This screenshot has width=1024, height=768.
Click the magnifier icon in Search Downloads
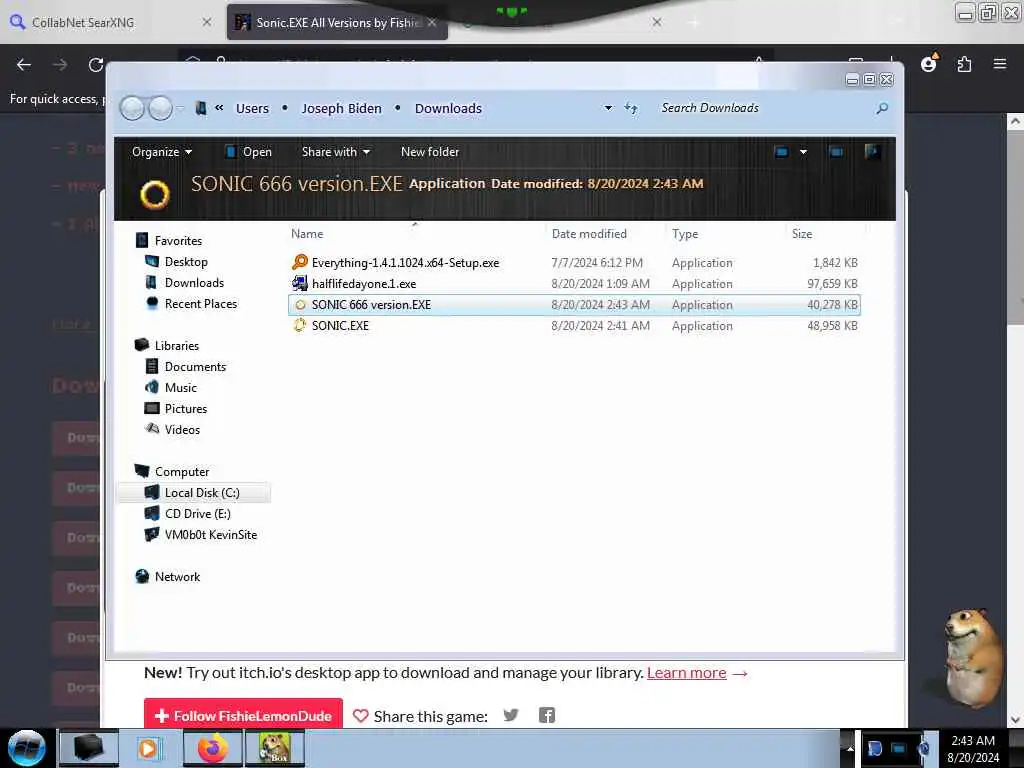click(882, 108)
